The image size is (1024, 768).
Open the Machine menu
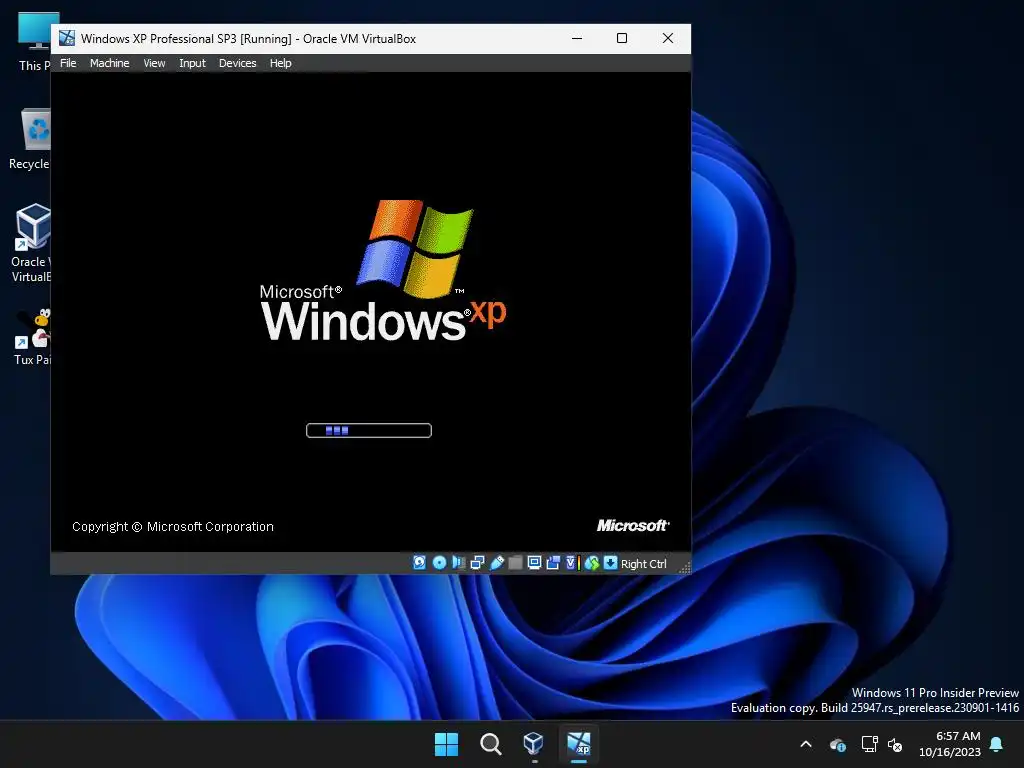click(110, 63)
